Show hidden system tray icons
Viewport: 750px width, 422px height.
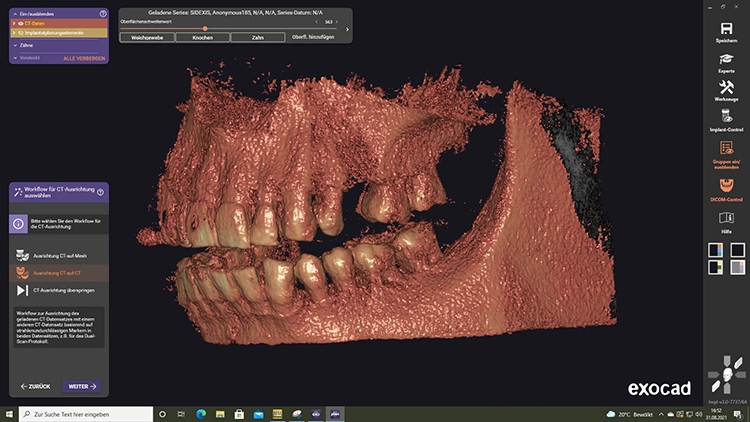point(661,414)
